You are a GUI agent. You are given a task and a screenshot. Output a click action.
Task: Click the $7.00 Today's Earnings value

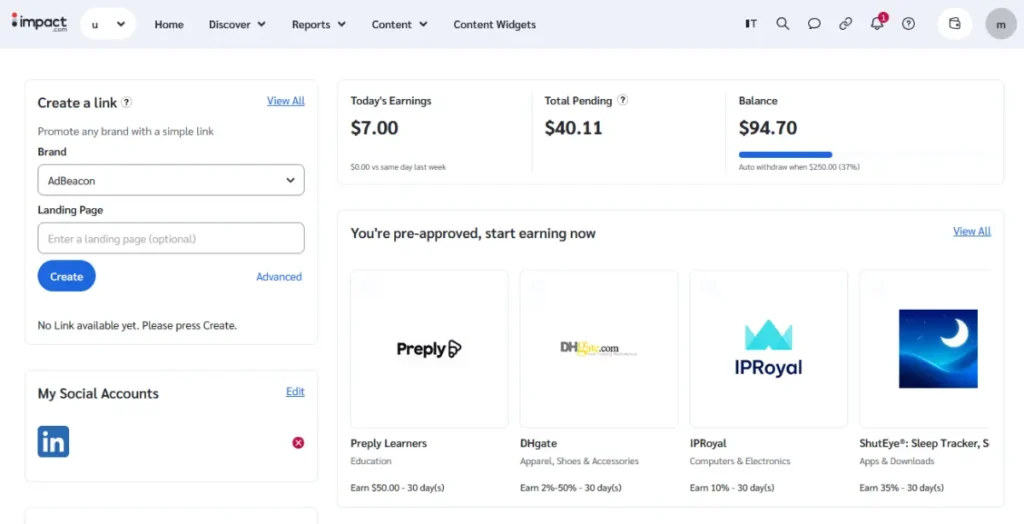pyautogui.click(x=374, y=127)
